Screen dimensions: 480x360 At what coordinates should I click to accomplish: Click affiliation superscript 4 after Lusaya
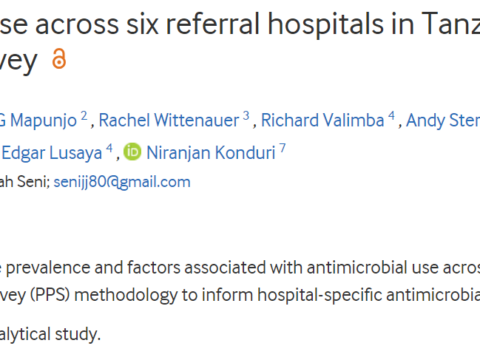(109, 148)
